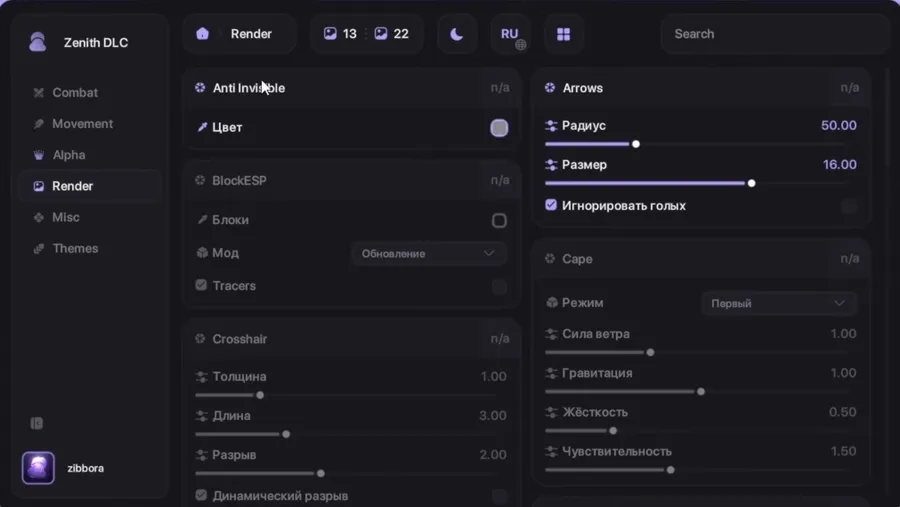Click the sidebar collapse icon above the profile
Screen dimensions: 900x507
click(x=37, y=423)
